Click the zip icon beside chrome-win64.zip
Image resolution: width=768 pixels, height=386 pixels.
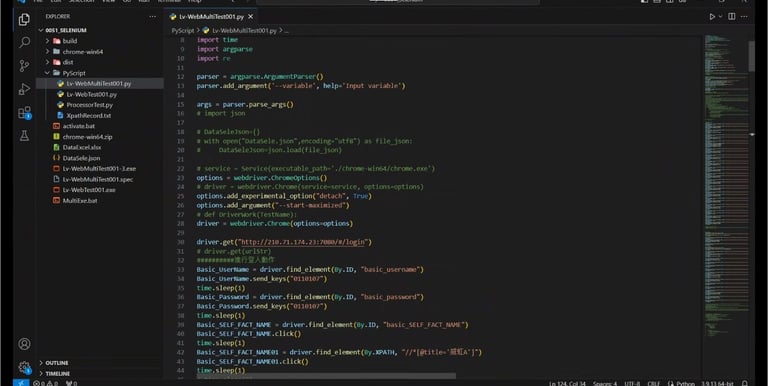point(56,137)
